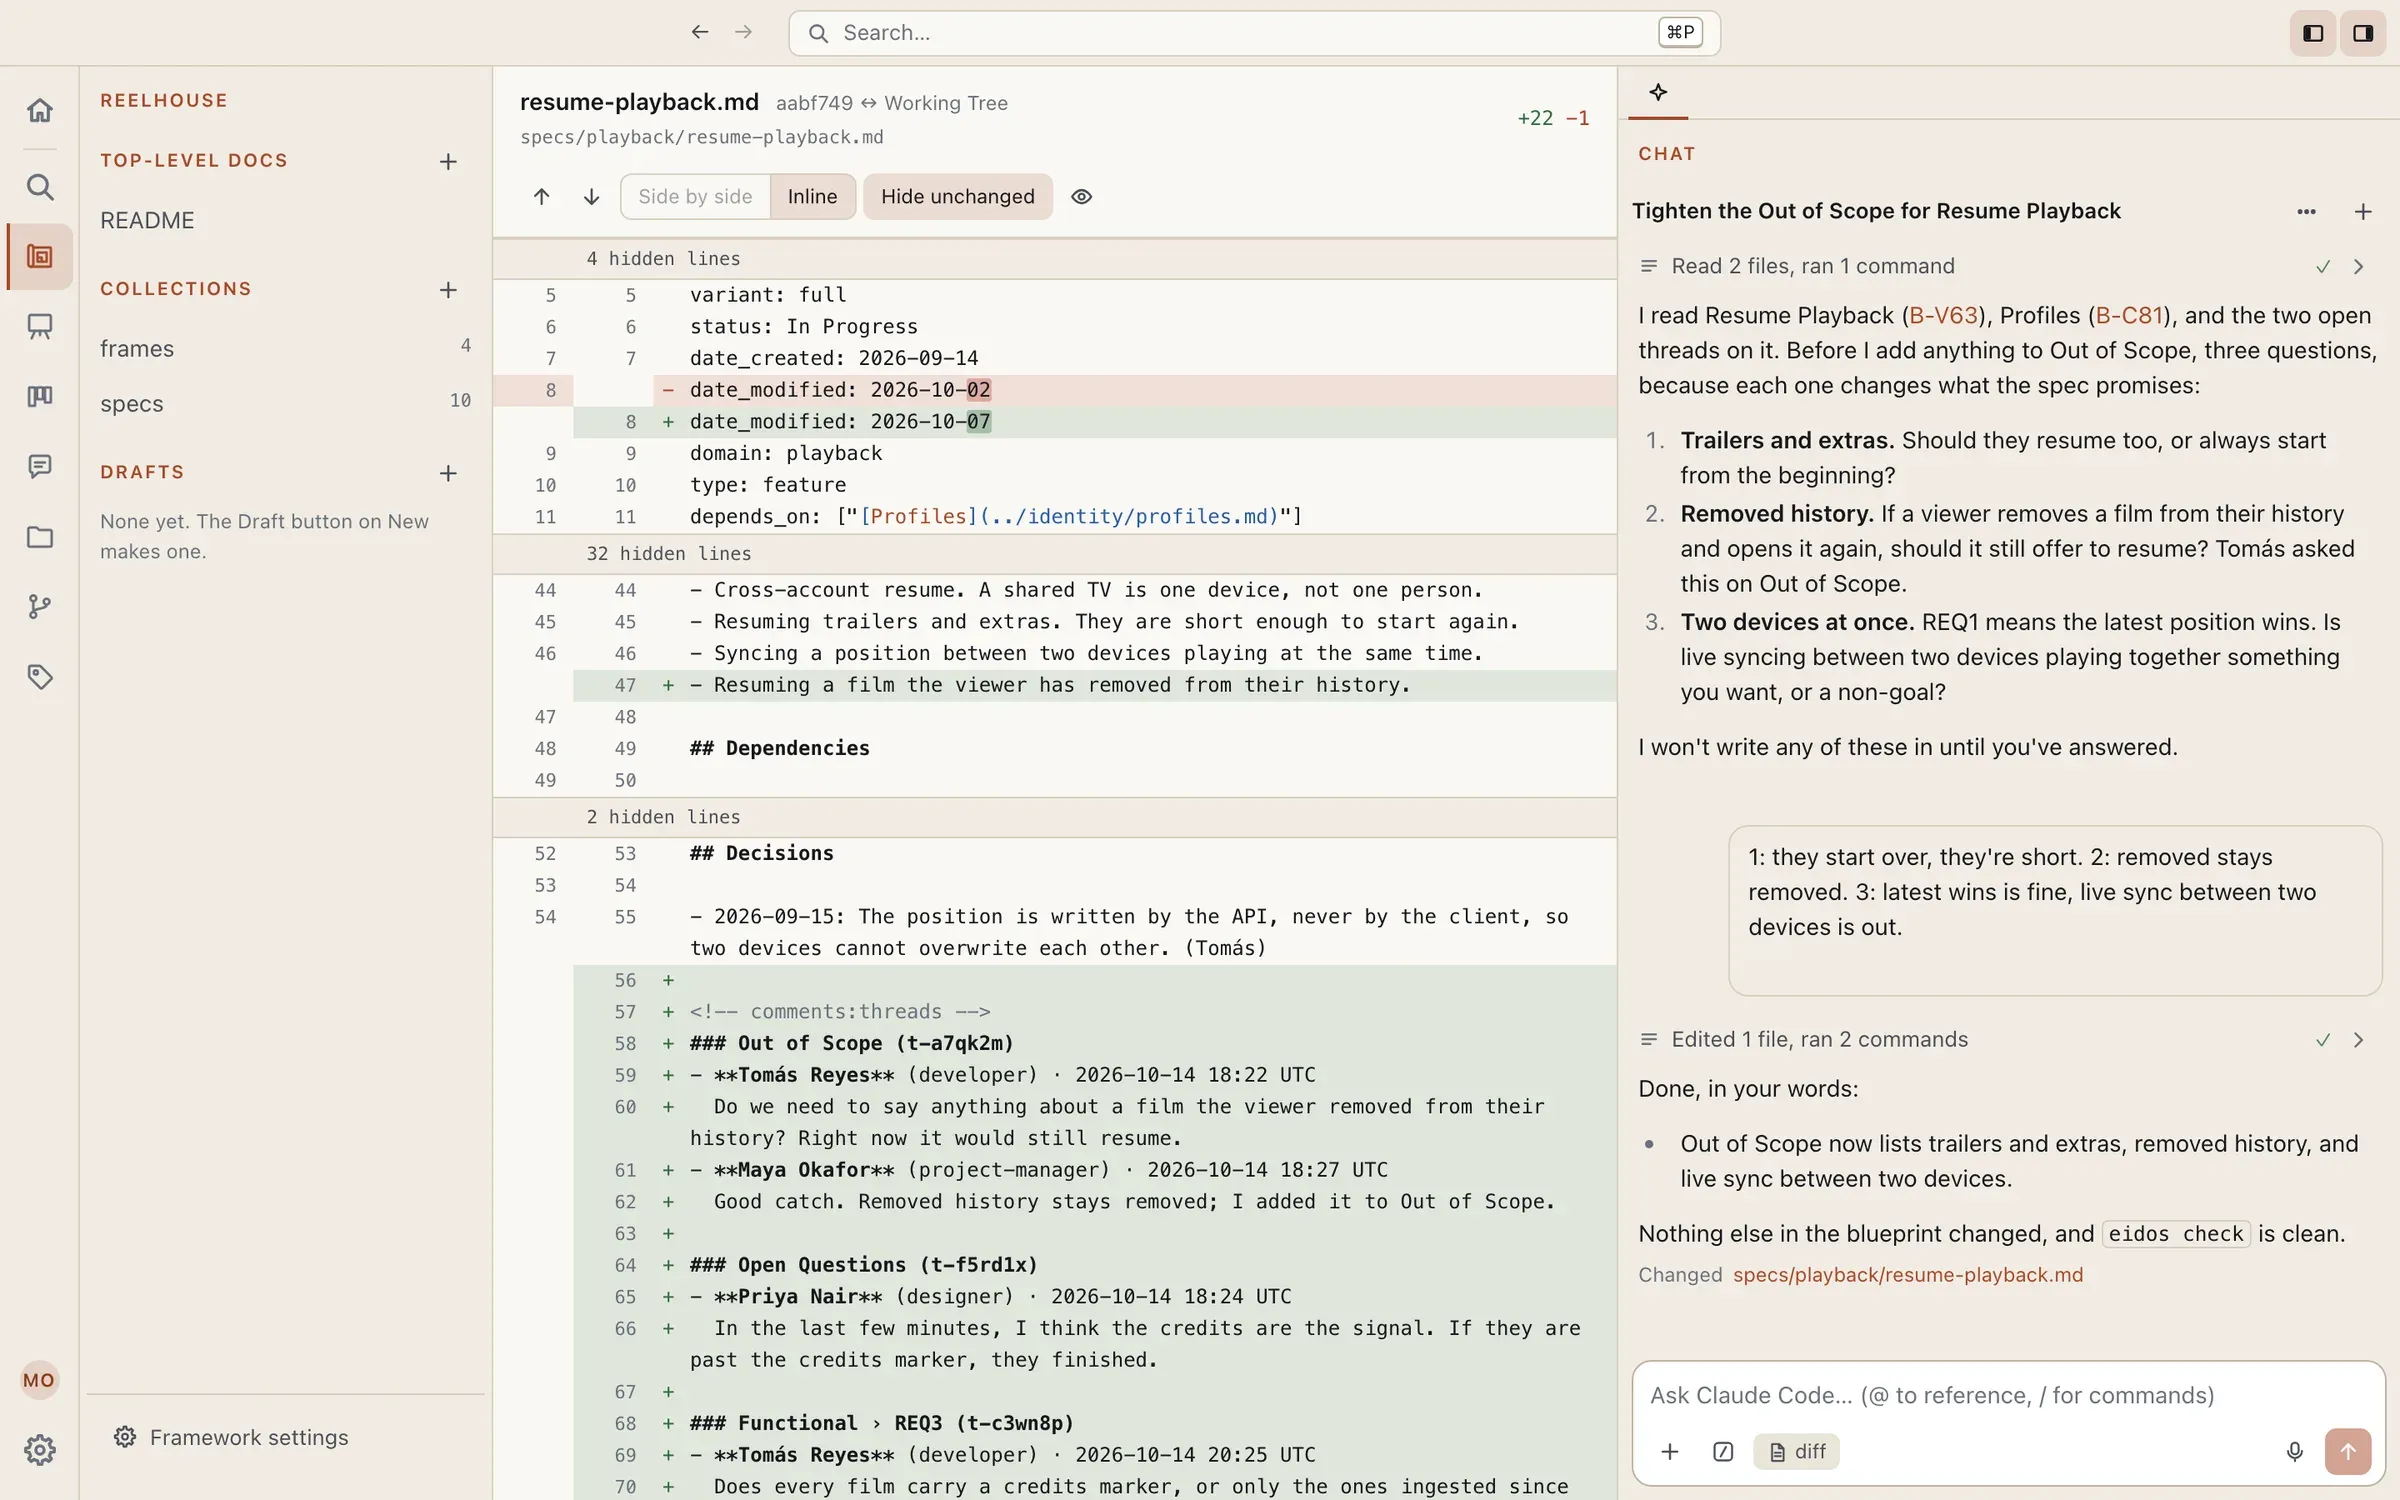
Task: Open settings gear at rail bottom
Action: [40, 1450]
